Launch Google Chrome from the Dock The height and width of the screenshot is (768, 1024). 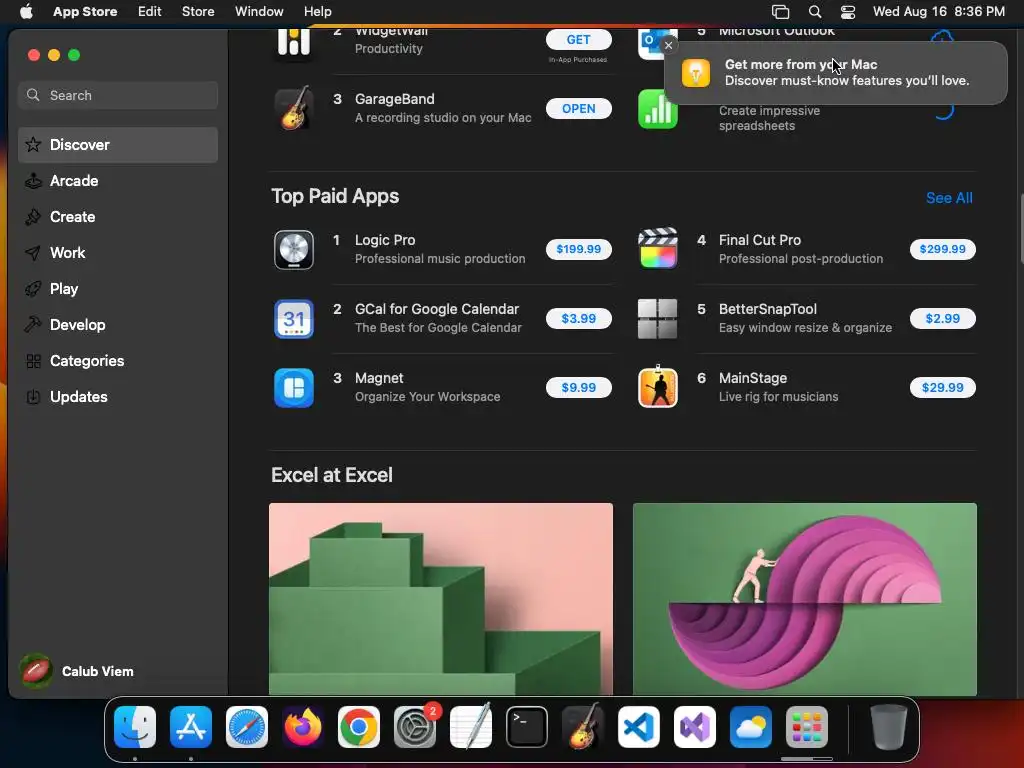(359, 727)
